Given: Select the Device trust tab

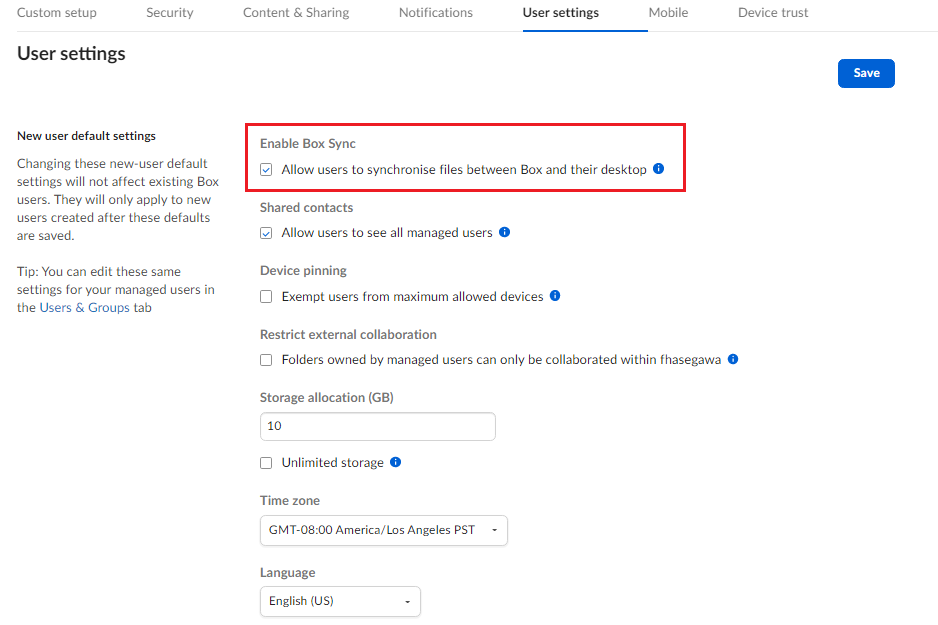Looking at the screenshot, I should (x=773, y=13).
